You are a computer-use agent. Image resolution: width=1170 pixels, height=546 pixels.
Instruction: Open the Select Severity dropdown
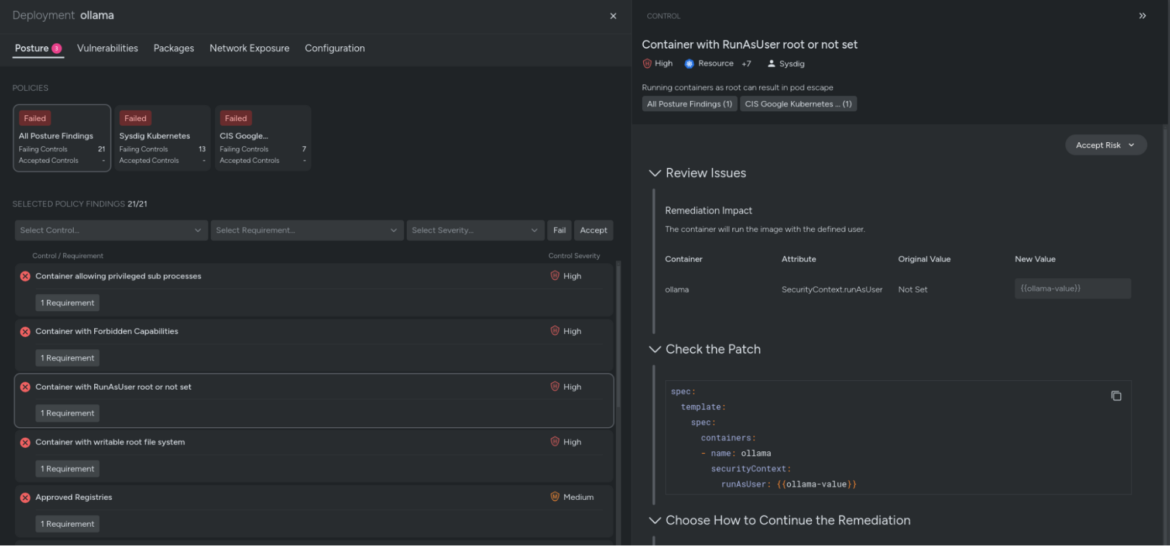475,230
